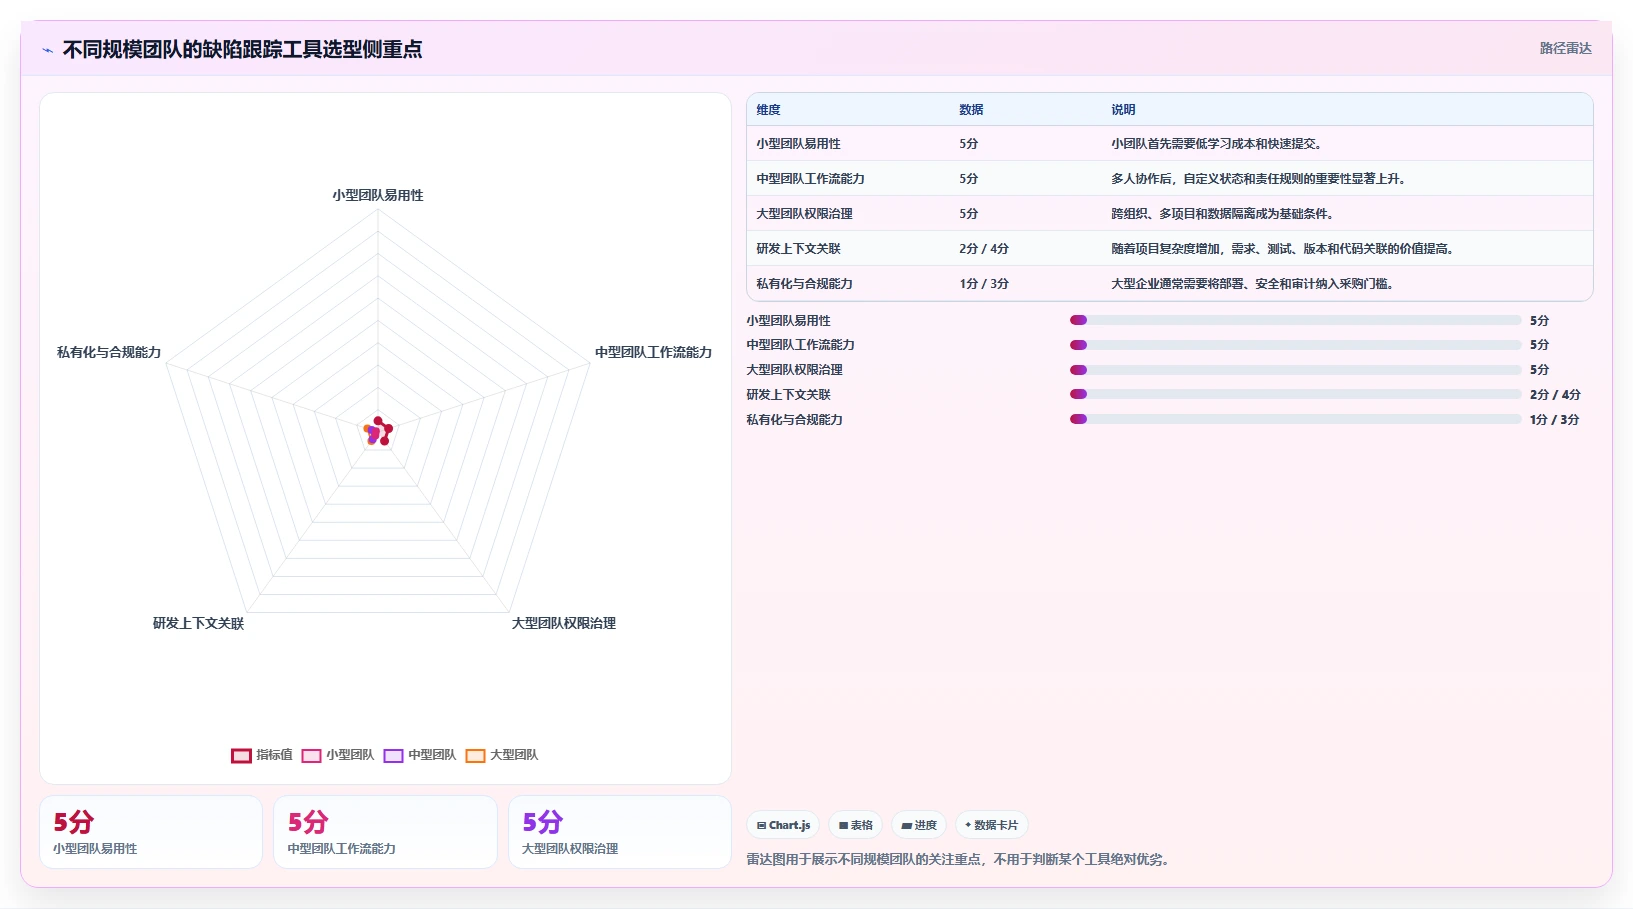
Task: Click the radar axis label 研发上下文关联
Action: click(198, 623)
